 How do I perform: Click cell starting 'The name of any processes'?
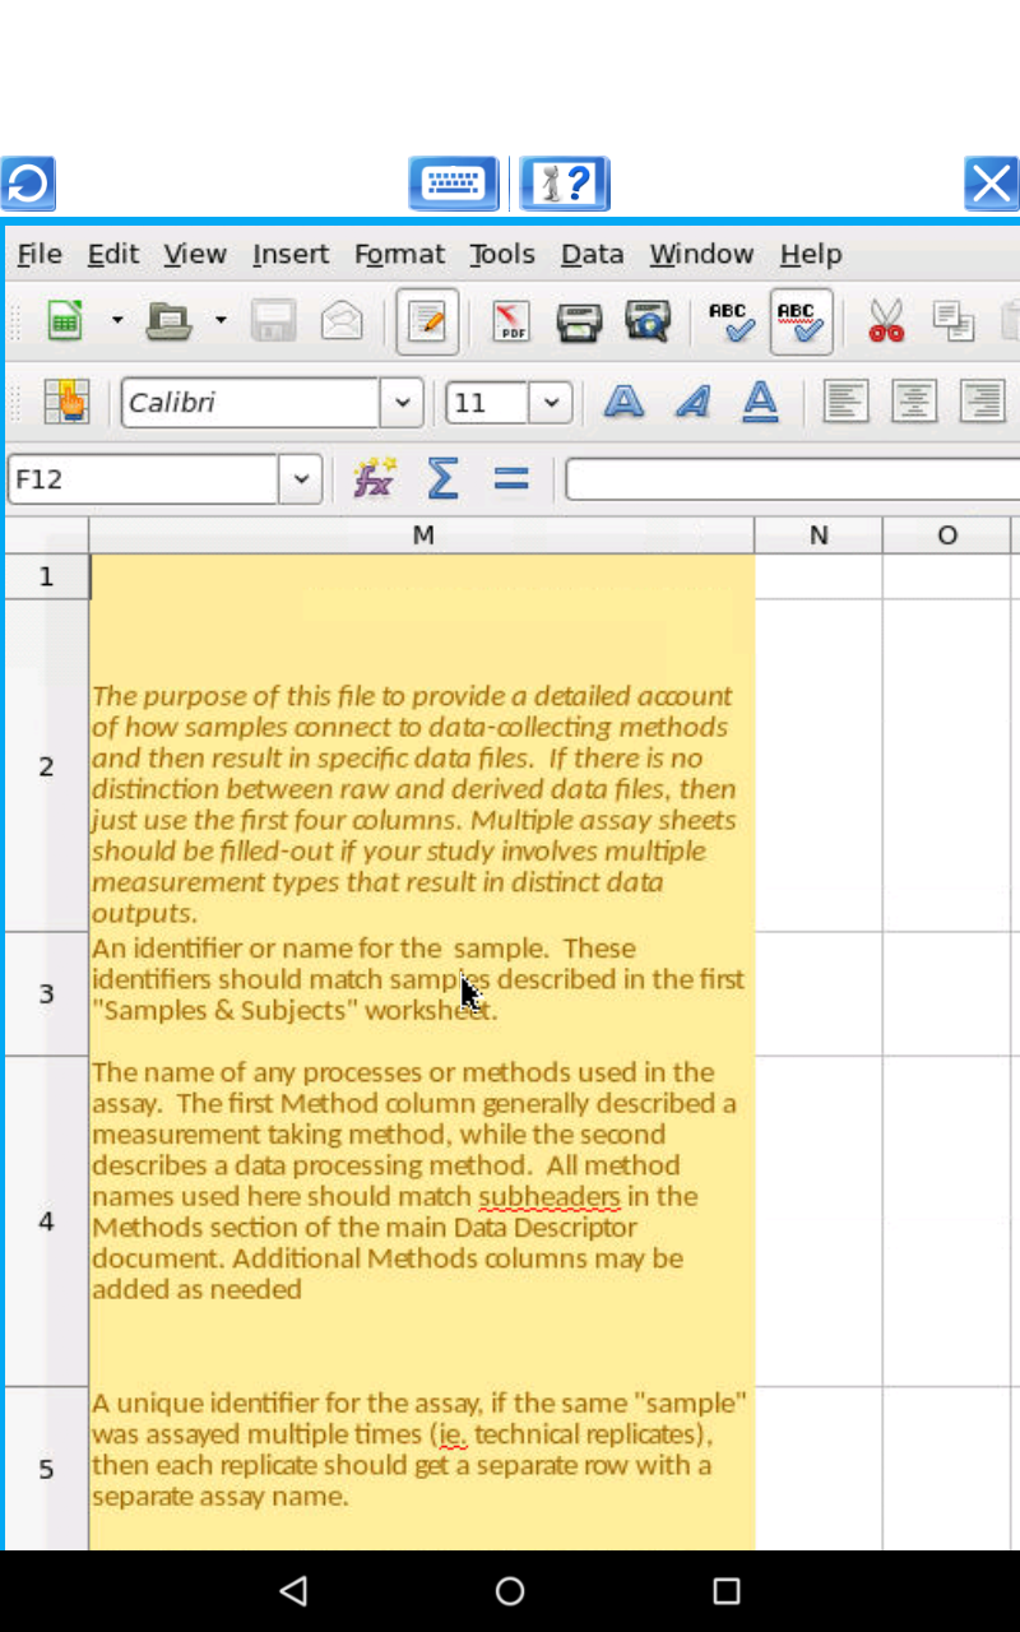pos(422,1221)
